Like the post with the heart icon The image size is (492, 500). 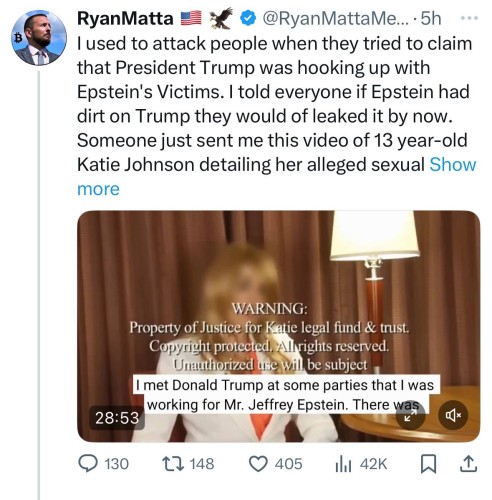pos(258,464)
